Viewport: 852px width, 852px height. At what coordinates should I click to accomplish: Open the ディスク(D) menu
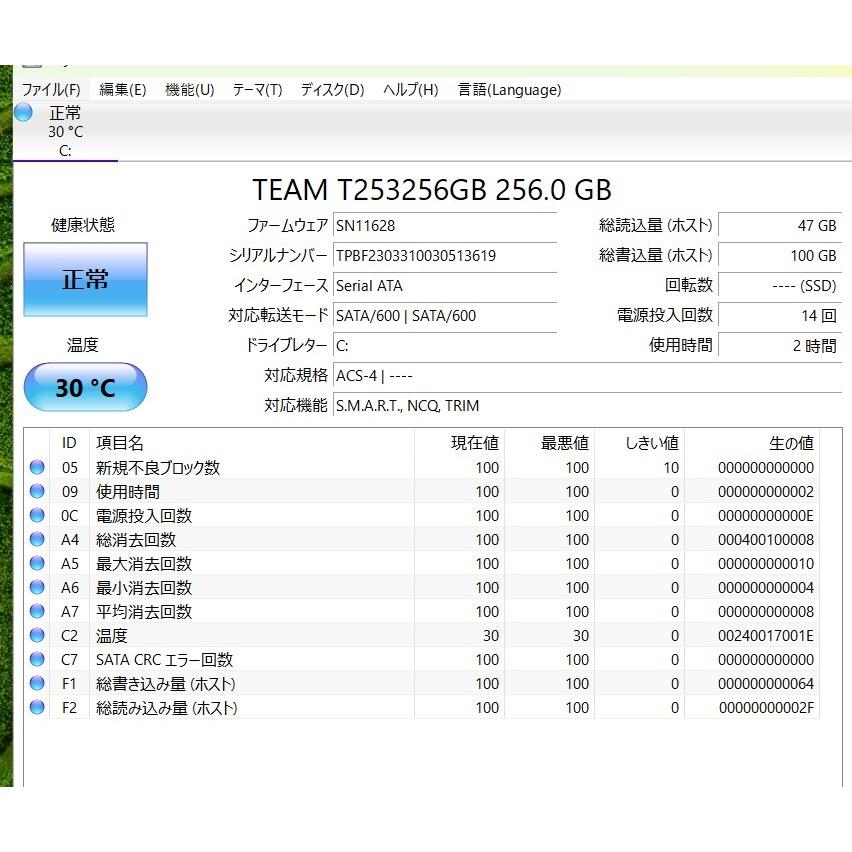tap(333, 90)
